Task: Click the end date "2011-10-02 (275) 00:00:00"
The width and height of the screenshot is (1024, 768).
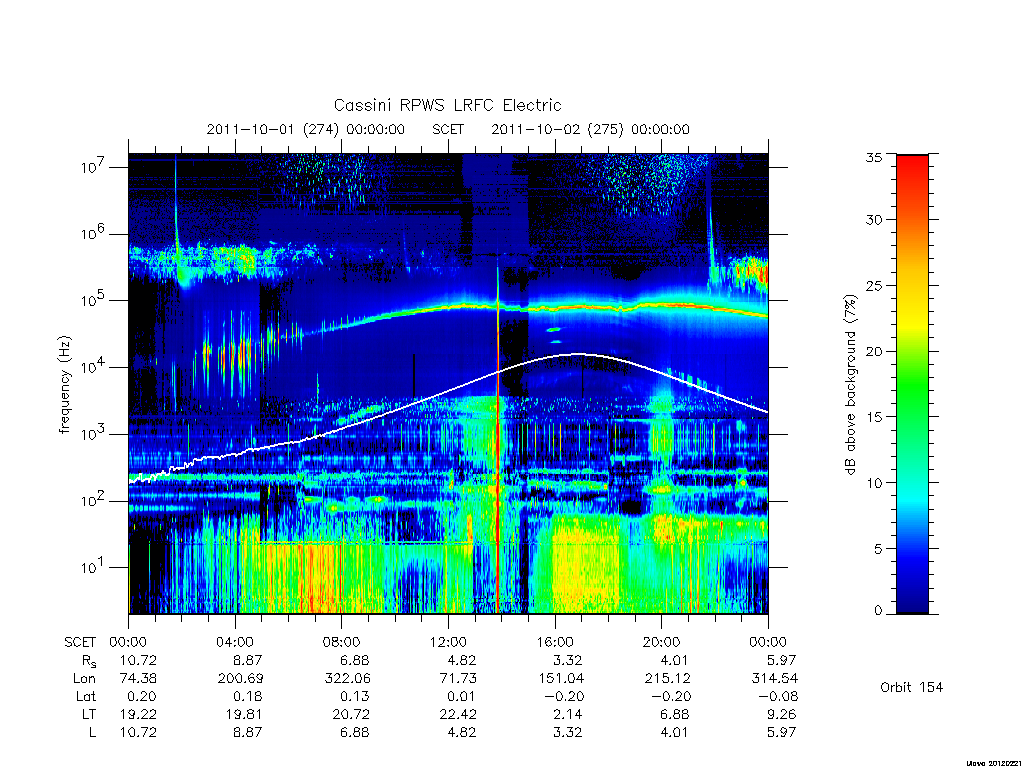Action: (x=590, y=129)
